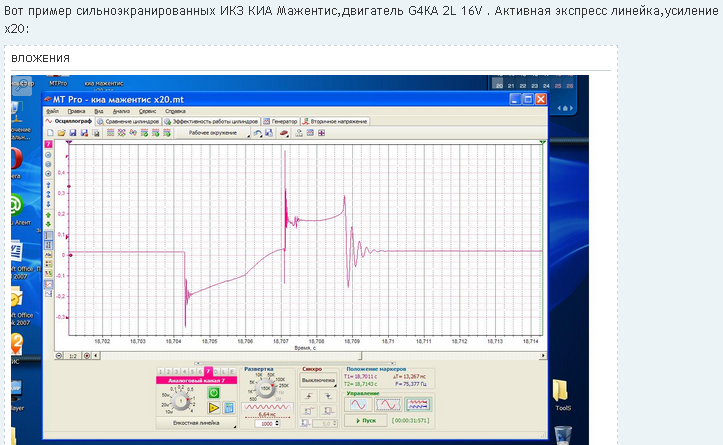
Task: Switch to the Вторичное напряжение tab
Action: pyautogui.click(x=335, y=121)
